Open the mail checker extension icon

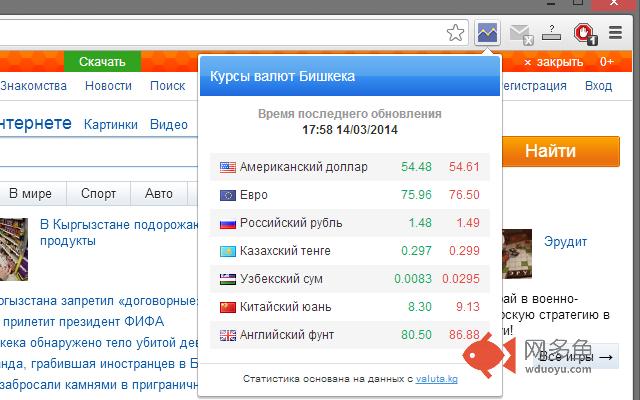coord(521,34)
